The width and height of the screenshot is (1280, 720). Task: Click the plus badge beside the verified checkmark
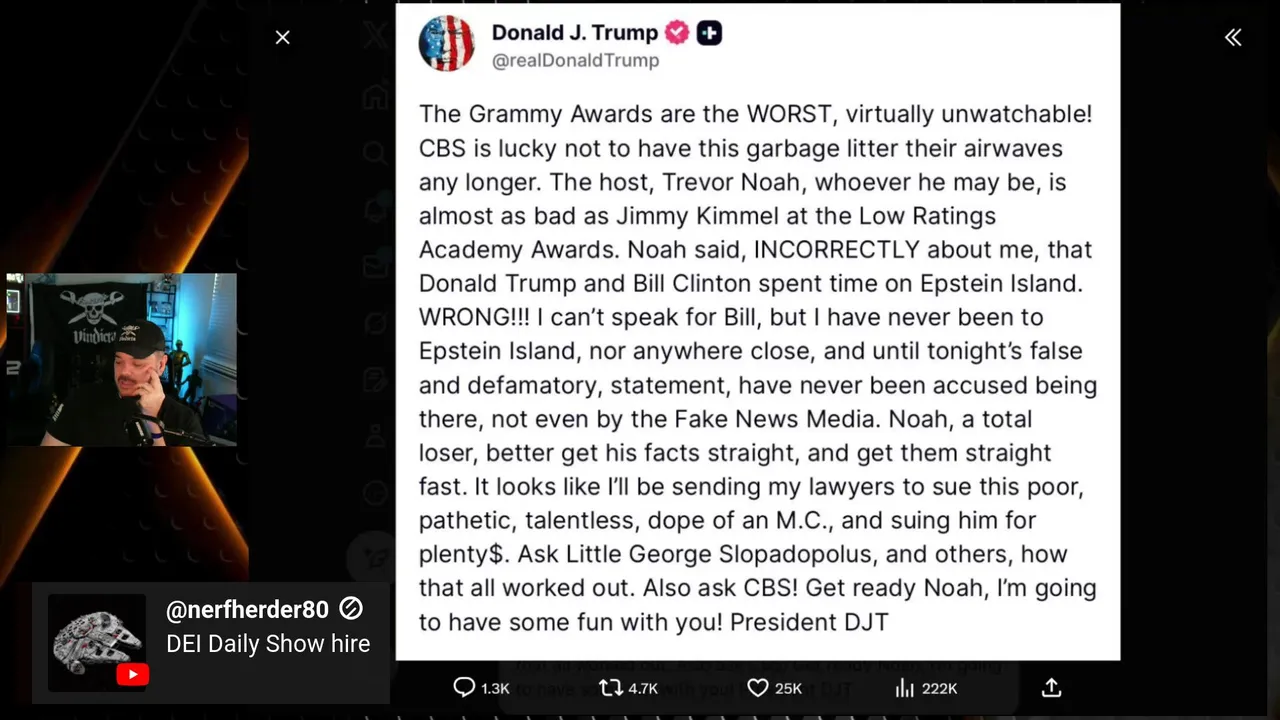tap(709, 33)
